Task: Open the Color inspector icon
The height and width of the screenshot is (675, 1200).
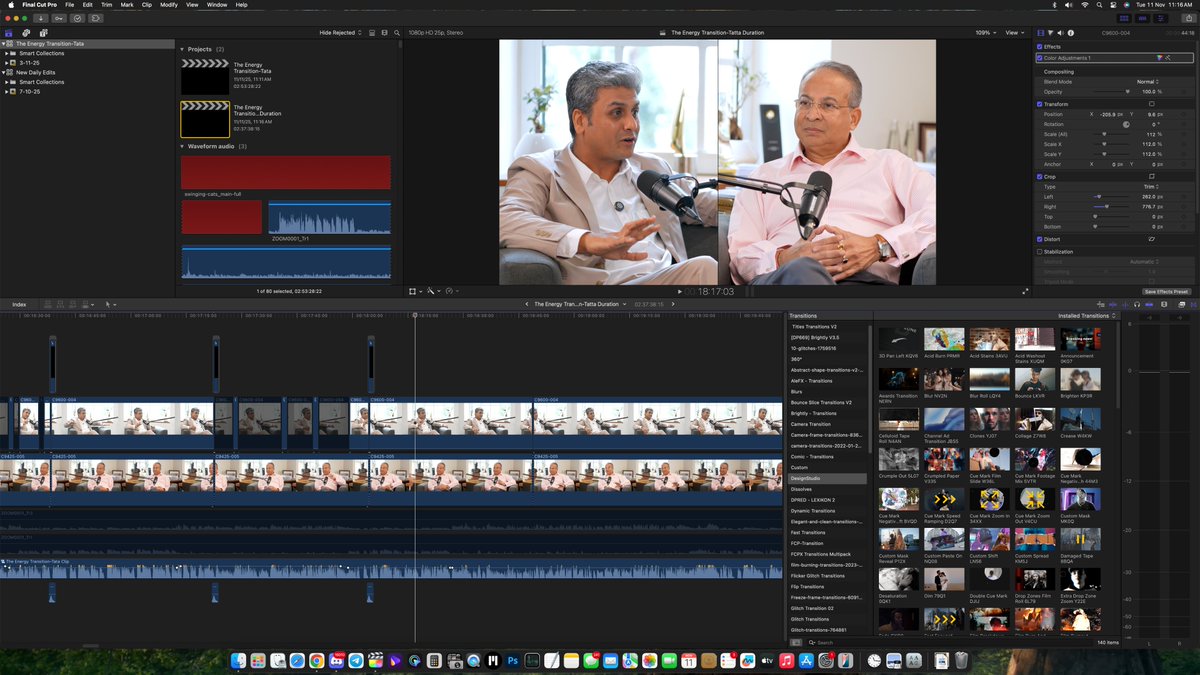Action: 1051,33
